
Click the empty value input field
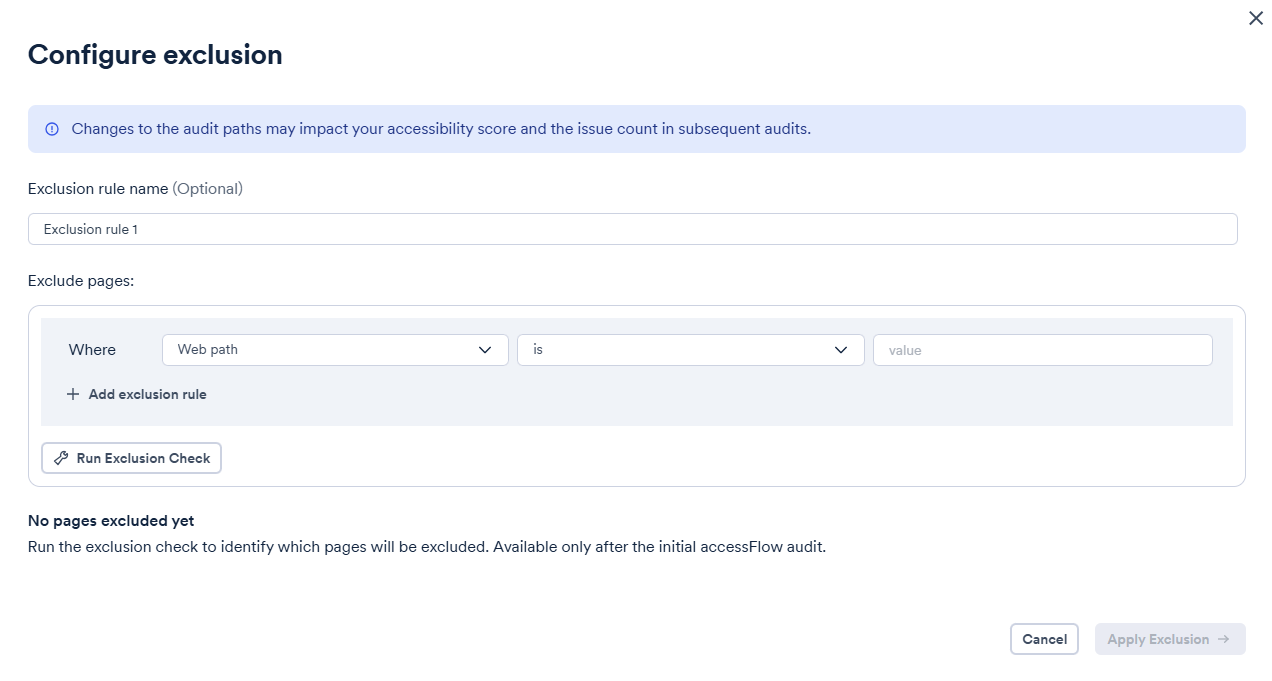coord(1043,350)
